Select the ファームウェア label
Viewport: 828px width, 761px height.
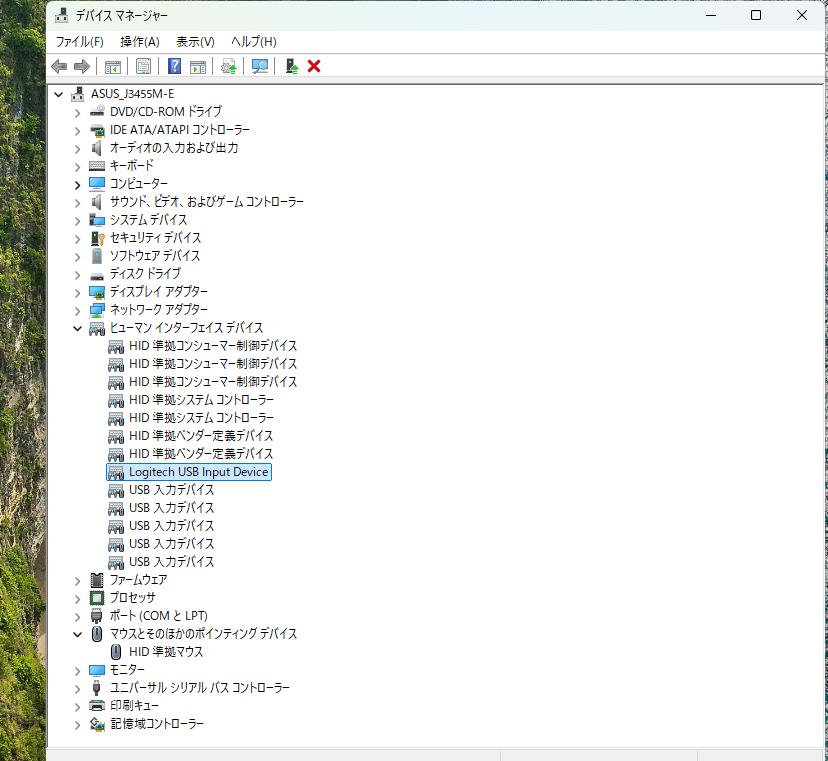[138, 580]
